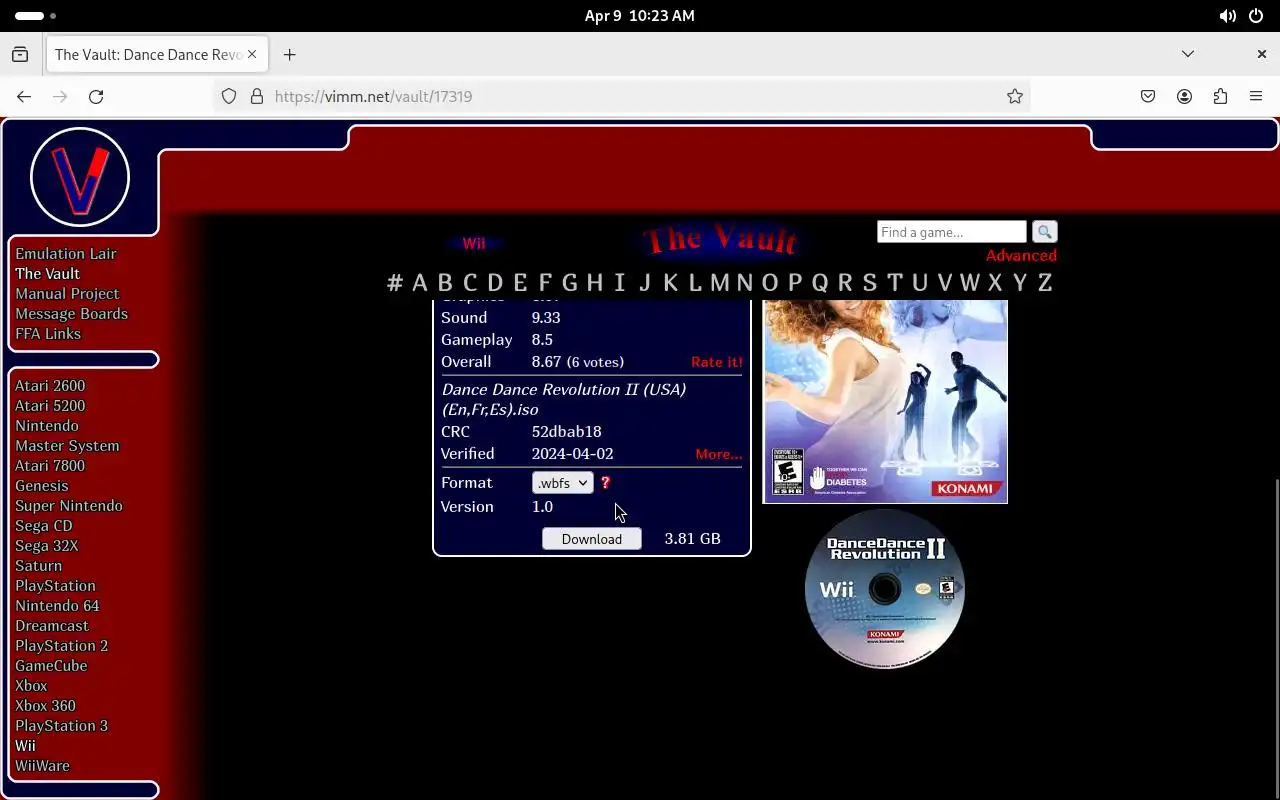
Task: Select Atari 7800 system
Action: coord(50,465)
